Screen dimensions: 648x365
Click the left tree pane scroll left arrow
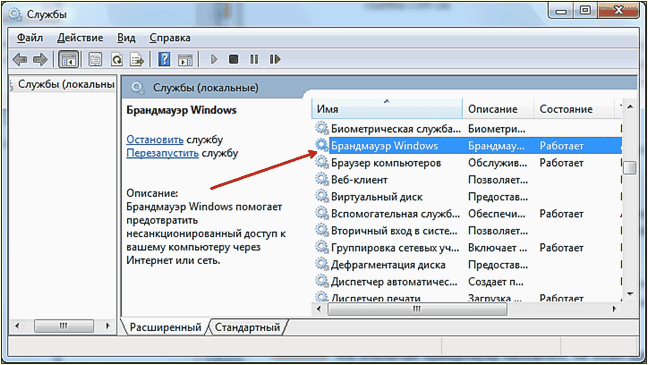[17, 326]
